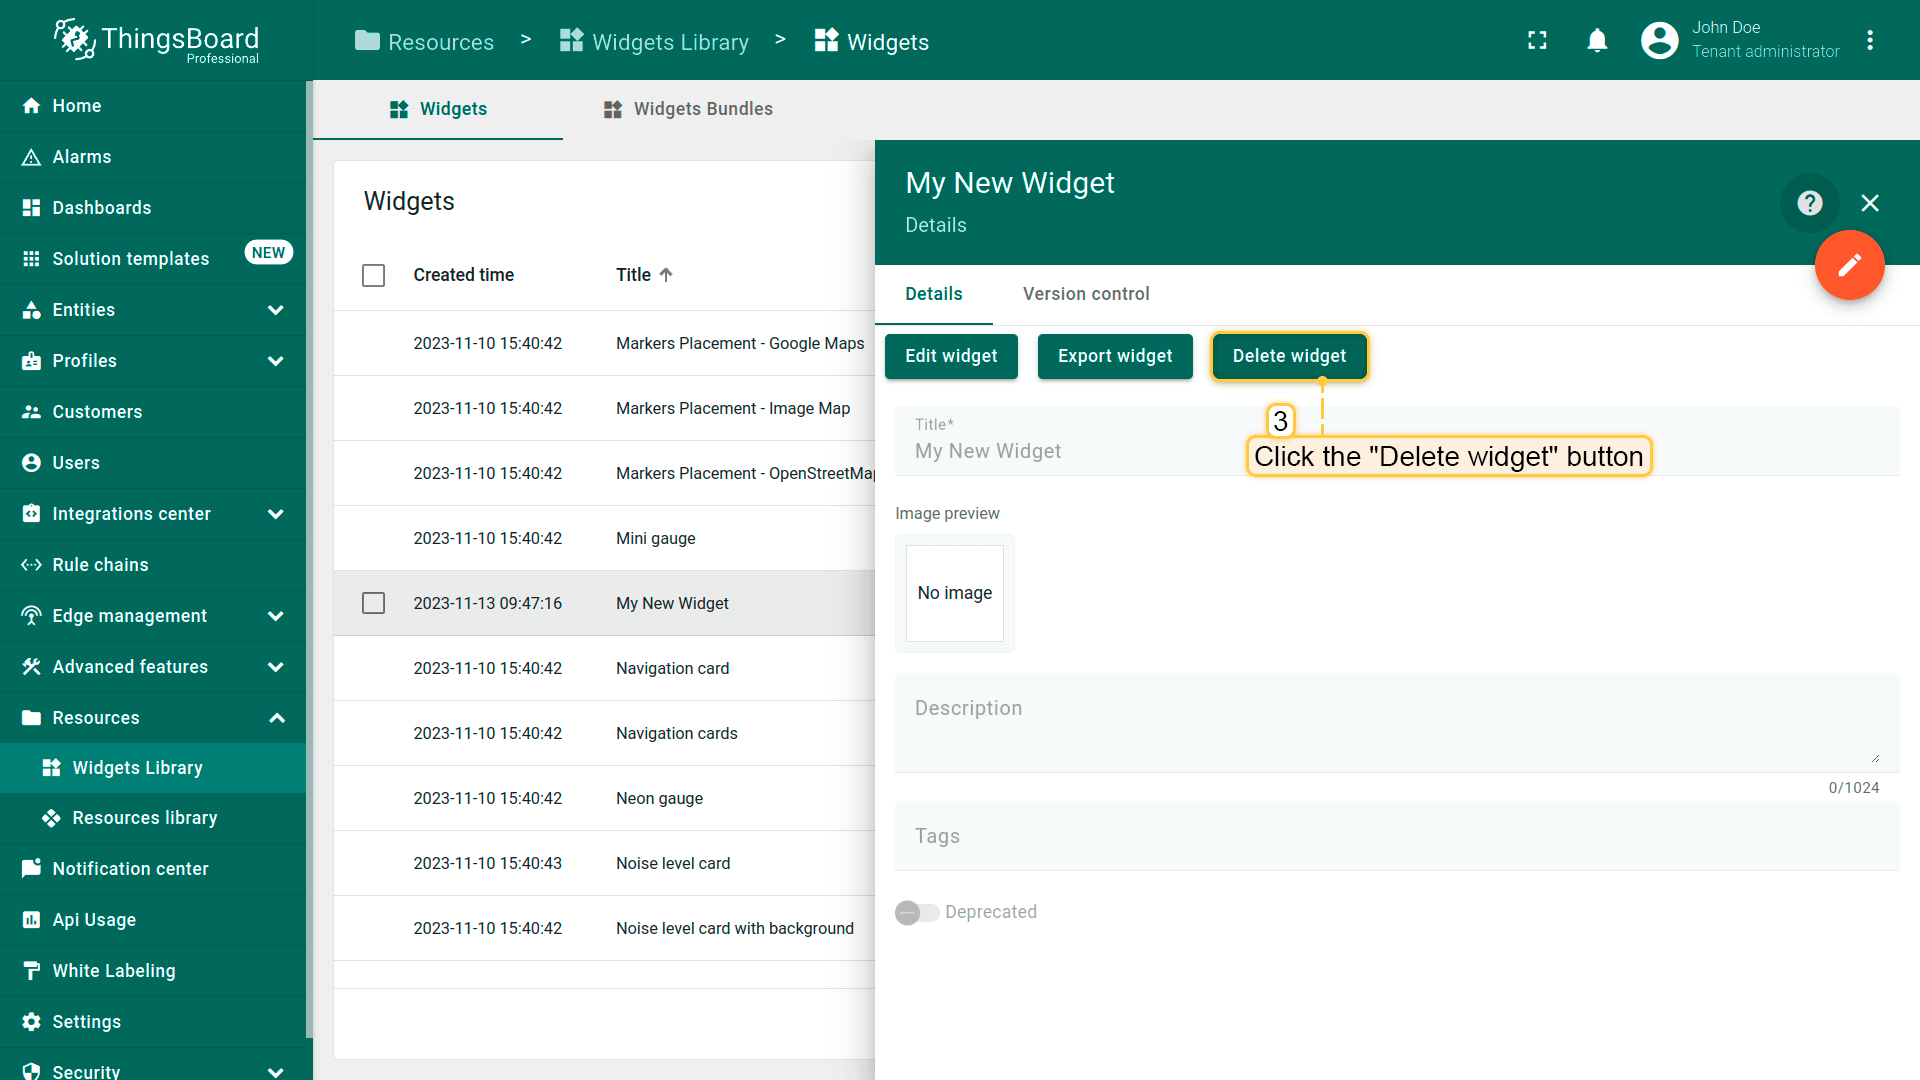
Task: Click the fullscreen toggle icon
Action: [1537, 40]
